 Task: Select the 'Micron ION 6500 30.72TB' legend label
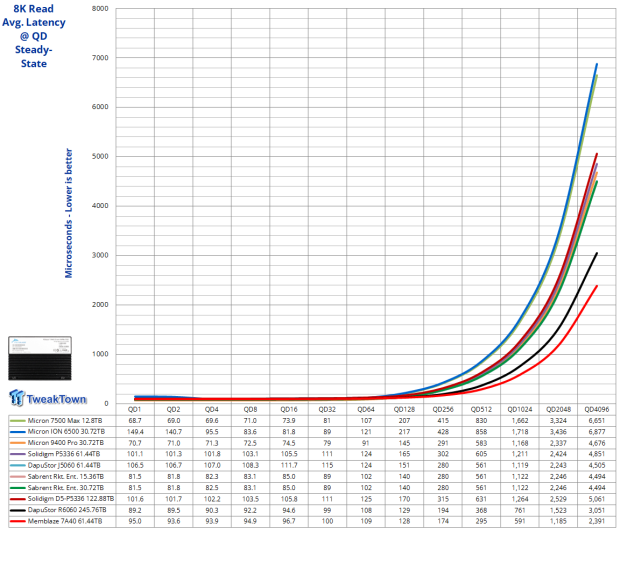[x=66, y=432]
